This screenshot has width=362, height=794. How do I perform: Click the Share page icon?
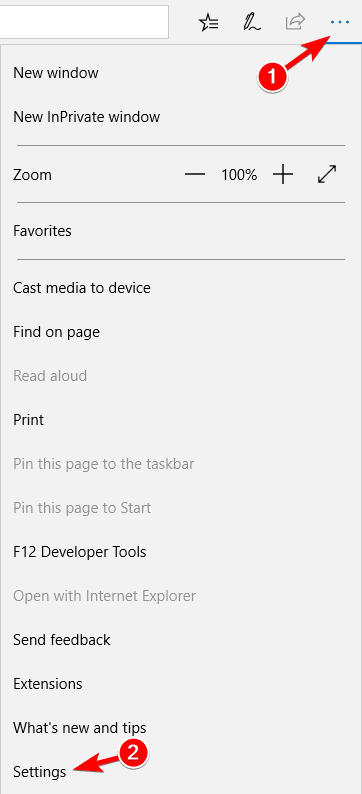(x=295, y=22)
